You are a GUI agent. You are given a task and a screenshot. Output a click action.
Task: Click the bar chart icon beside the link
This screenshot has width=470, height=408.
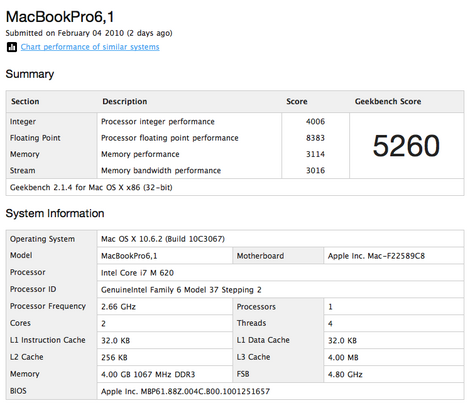pyautogui.click(x=12, y=47)
